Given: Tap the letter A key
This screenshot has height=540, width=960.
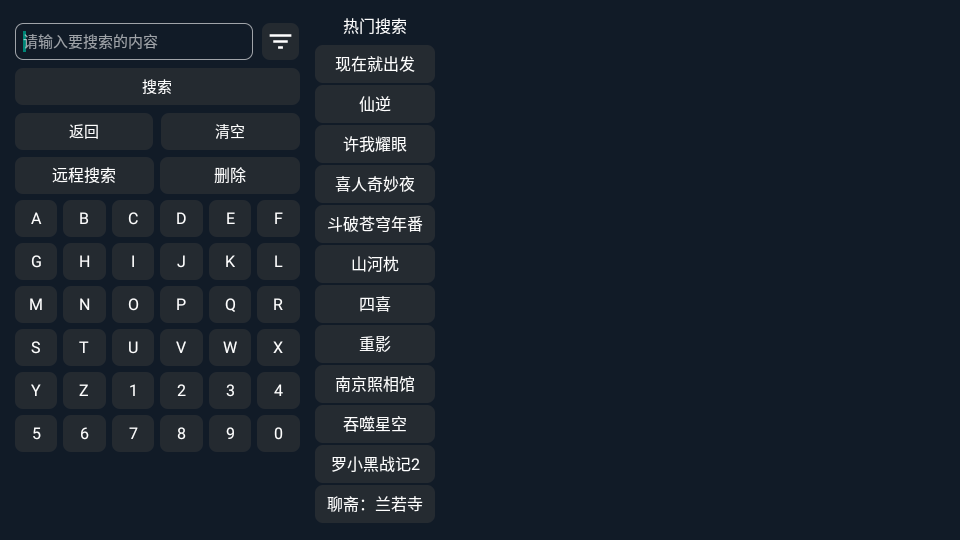Looking at the screenshot, I should 36,219.
